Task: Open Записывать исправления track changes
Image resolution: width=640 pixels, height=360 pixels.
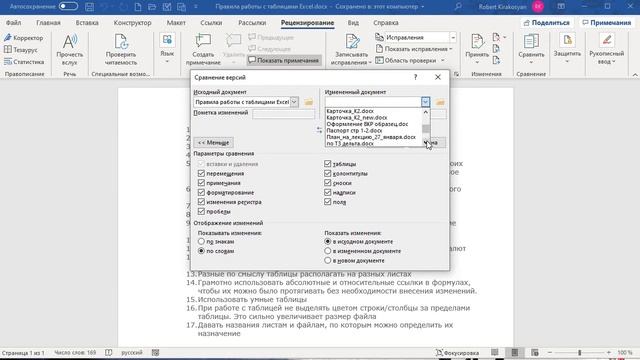Action: pyautogui.click(x=351, y=49)
